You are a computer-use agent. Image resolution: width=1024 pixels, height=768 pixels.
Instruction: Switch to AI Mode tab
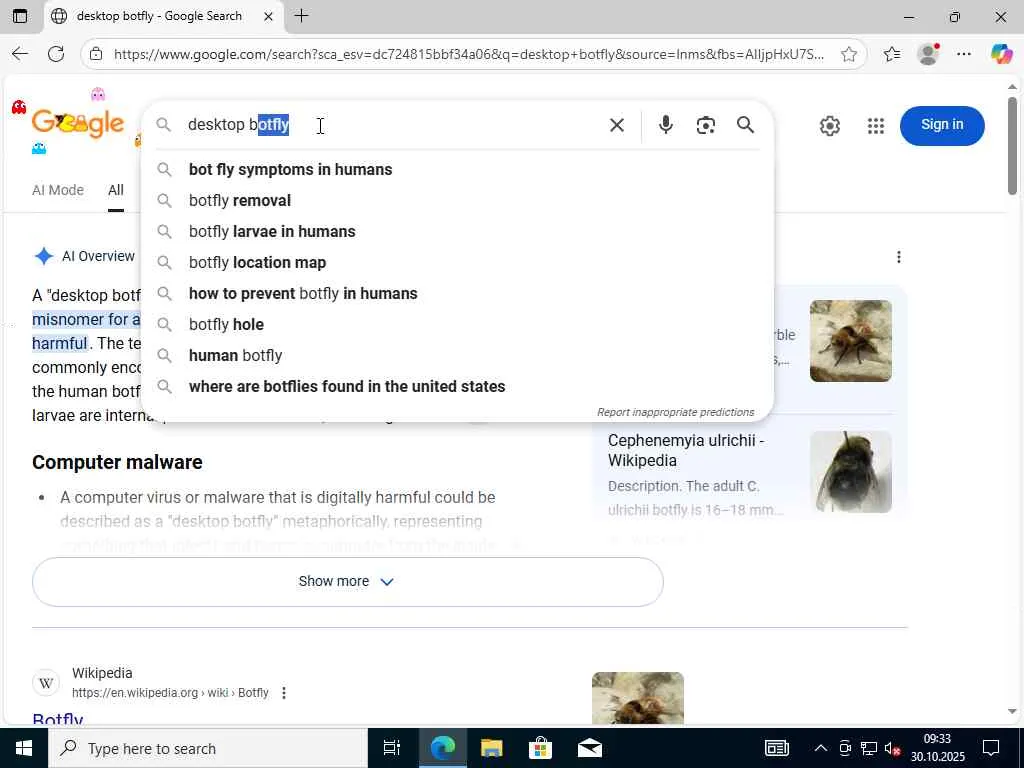(58, 190)
